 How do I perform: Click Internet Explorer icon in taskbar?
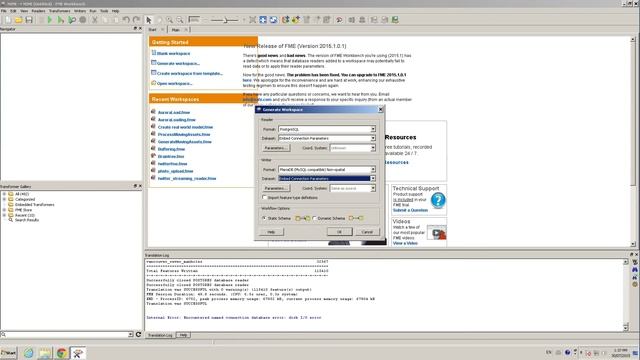[29, 353]
